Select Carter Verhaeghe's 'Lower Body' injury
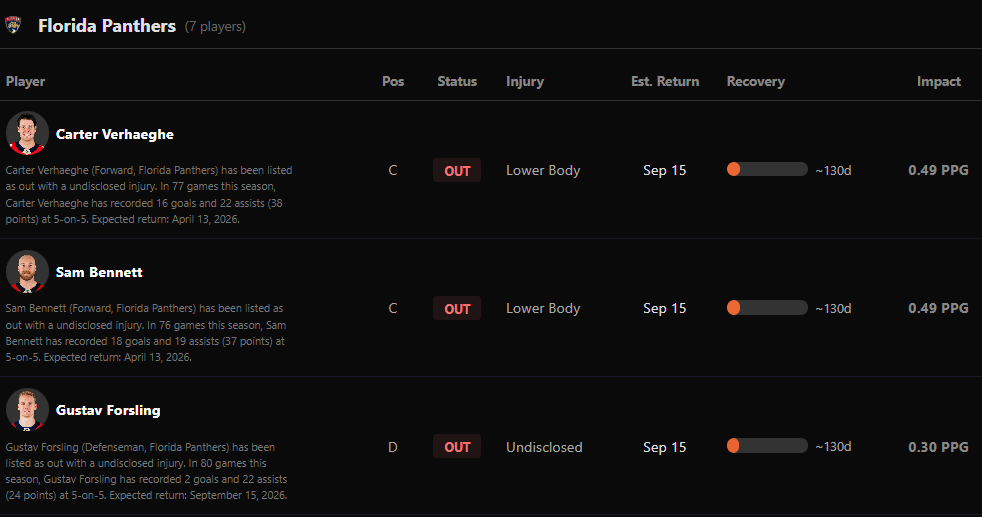982x517 pixels. click(x=543, y=170)
